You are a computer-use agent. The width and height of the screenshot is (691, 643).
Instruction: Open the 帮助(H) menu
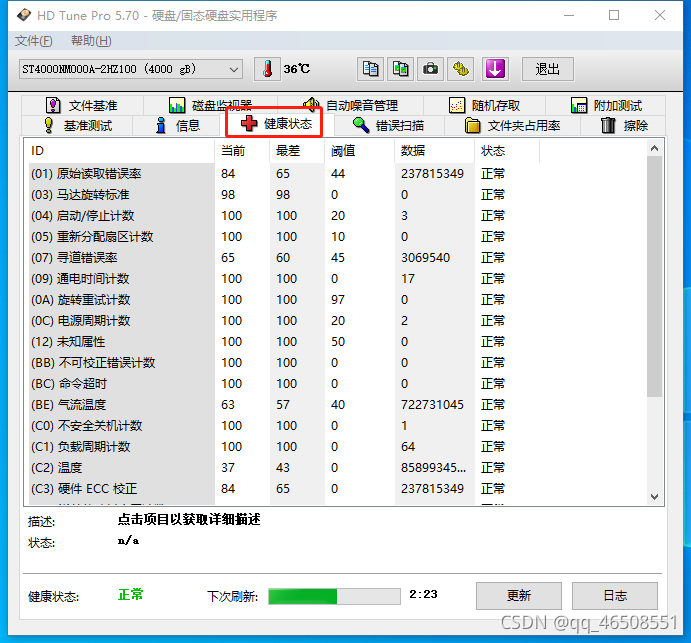pyautogui.click(x=91, y=41)
